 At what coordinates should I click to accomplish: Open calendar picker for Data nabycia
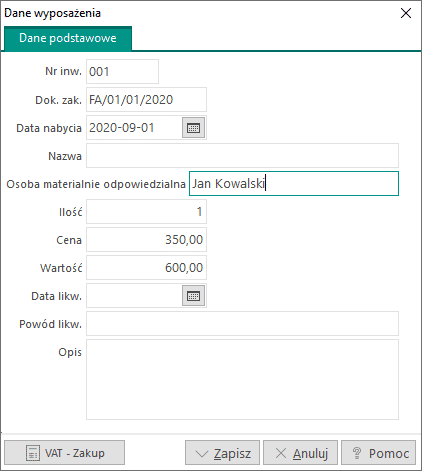193,128
